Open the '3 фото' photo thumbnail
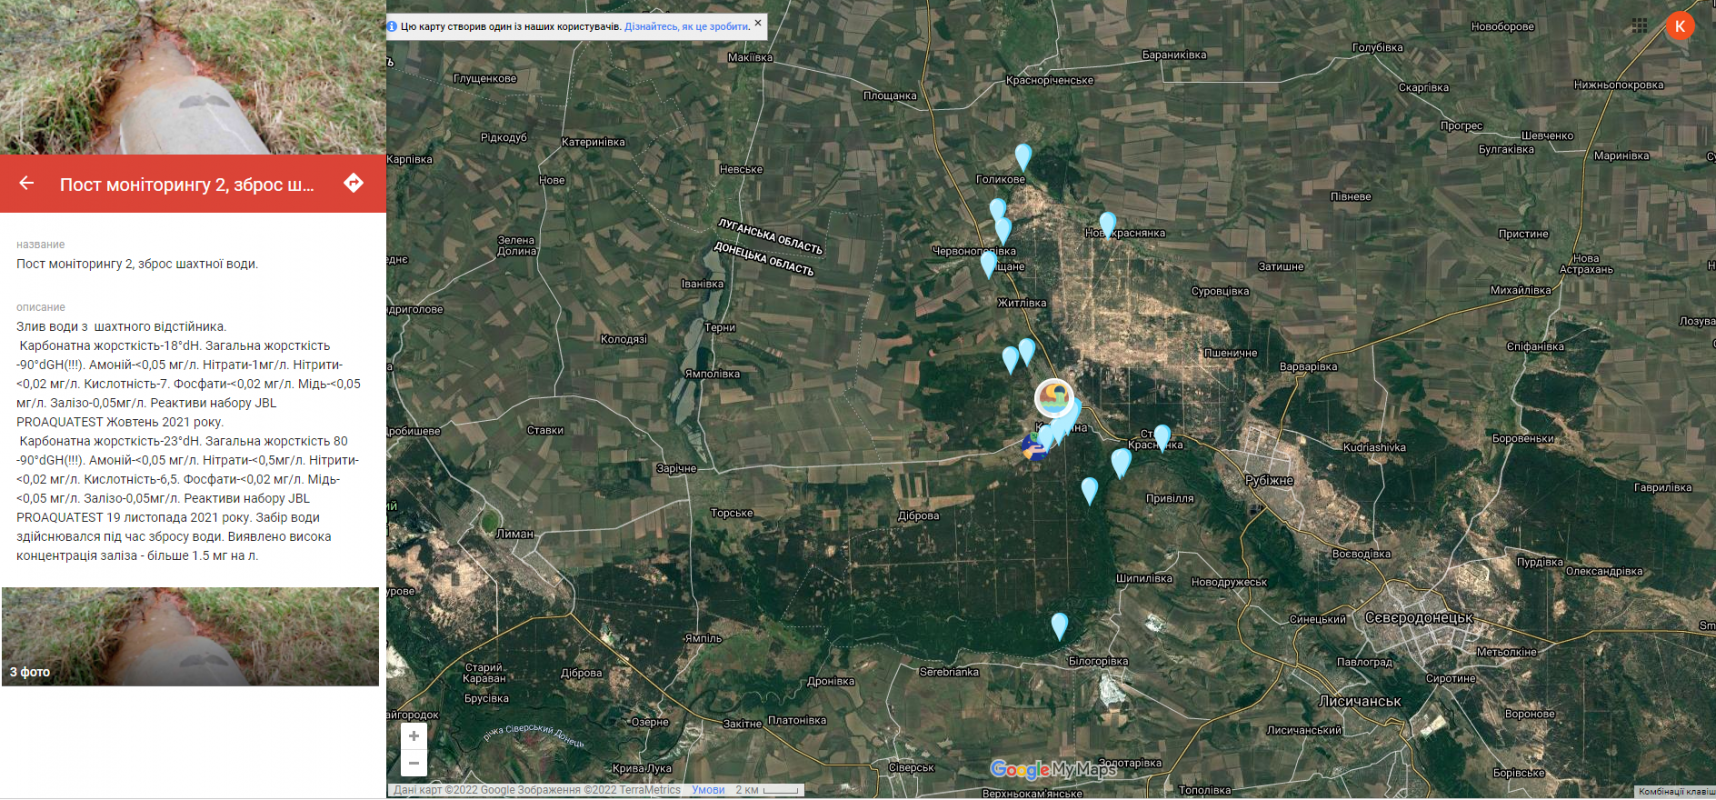The height and width of the screenshot is (800, 1716). pos(190,636)
